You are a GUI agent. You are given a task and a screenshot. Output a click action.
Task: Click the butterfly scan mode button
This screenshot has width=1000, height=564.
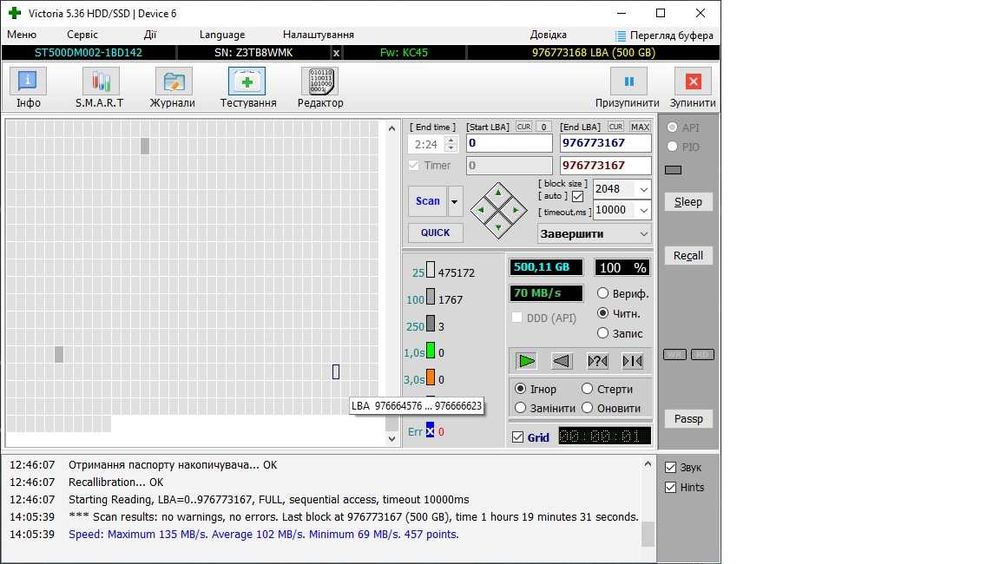click(632, 361)
